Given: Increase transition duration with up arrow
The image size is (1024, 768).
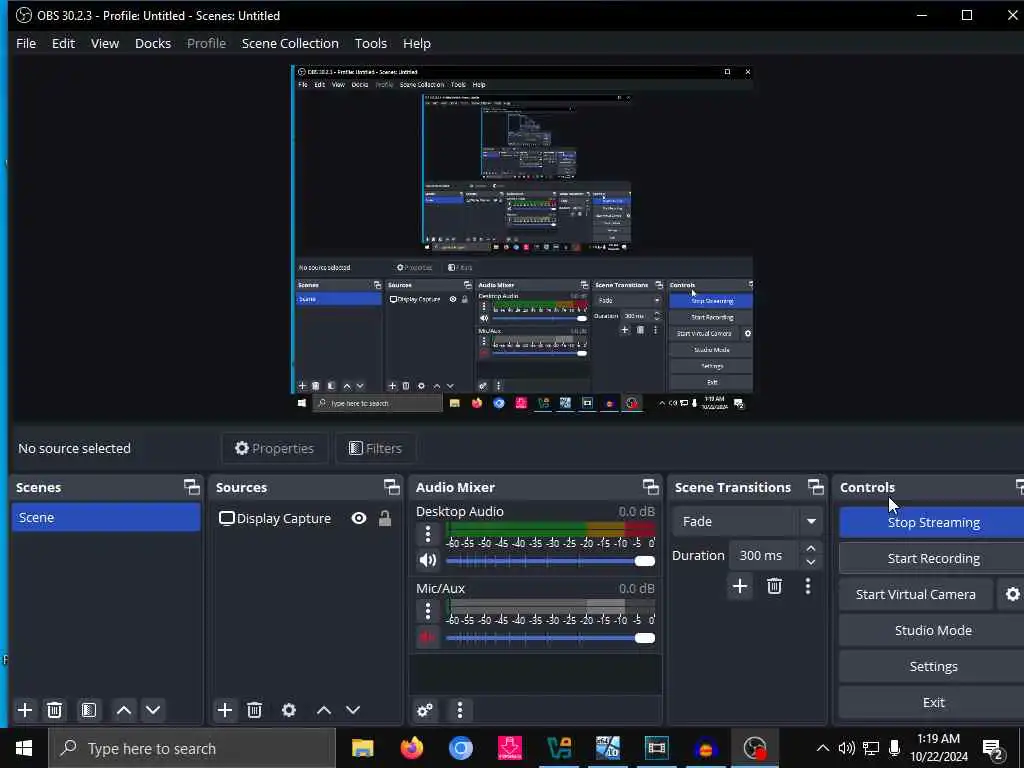Looking at the screenshot, I should (x=811, y=549).
